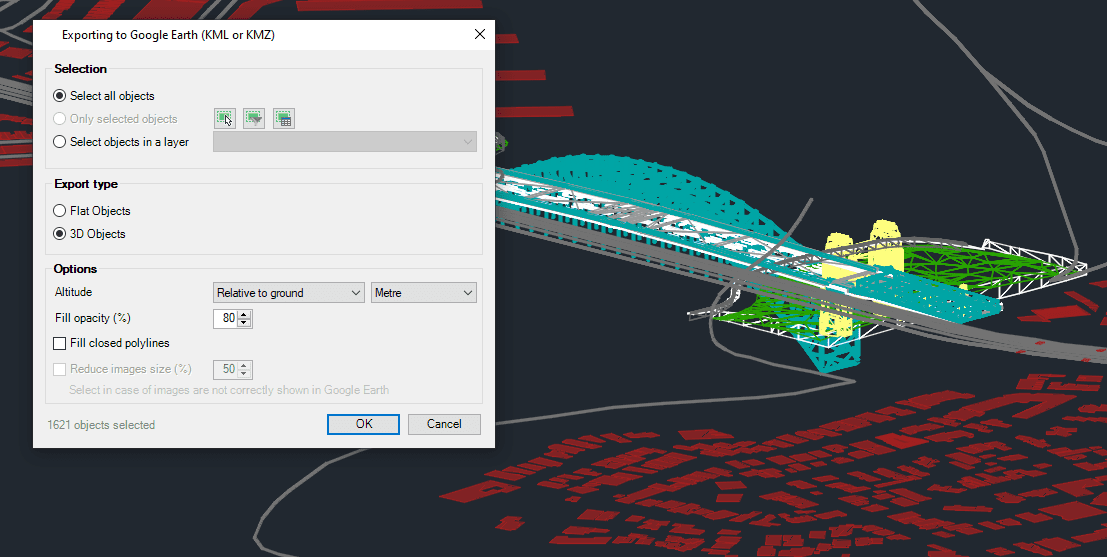The height and width of the screenshot is (557, 1107).
Task: Expand the layer selection dropdown
Action: tap(345, 142)
